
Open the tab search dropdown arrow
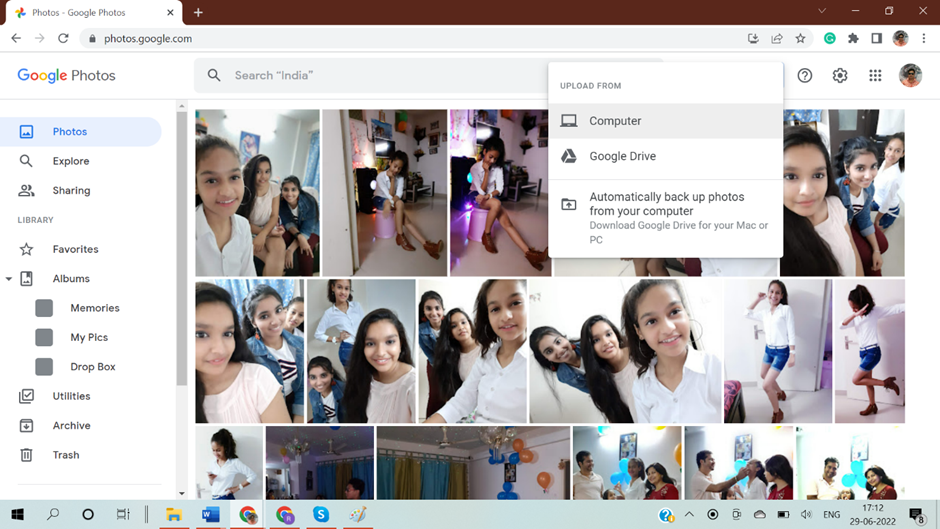[x=822, y=11]
